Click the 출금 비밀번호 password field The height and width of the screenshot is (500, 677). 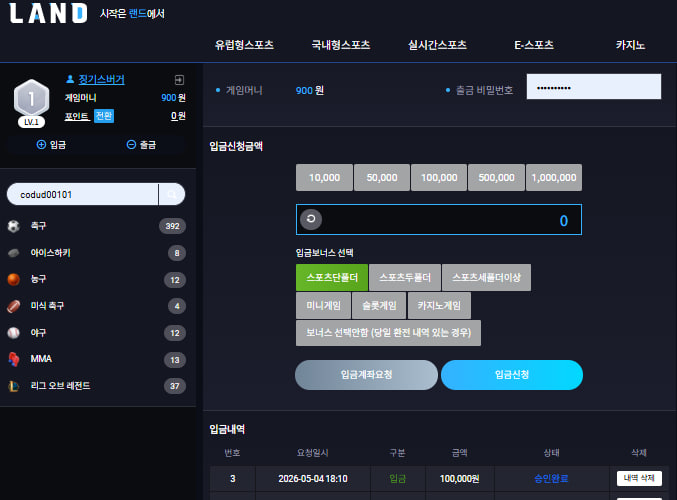coord(594,87)
